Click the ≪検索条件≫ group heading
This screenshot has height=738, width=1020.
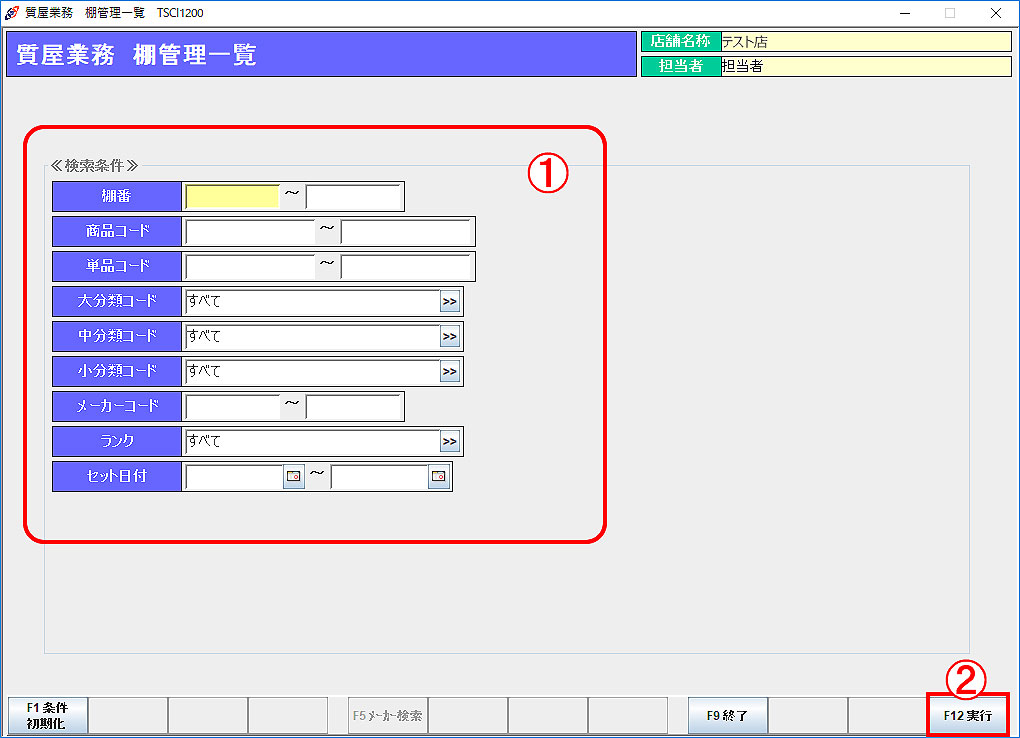[94, 166]
